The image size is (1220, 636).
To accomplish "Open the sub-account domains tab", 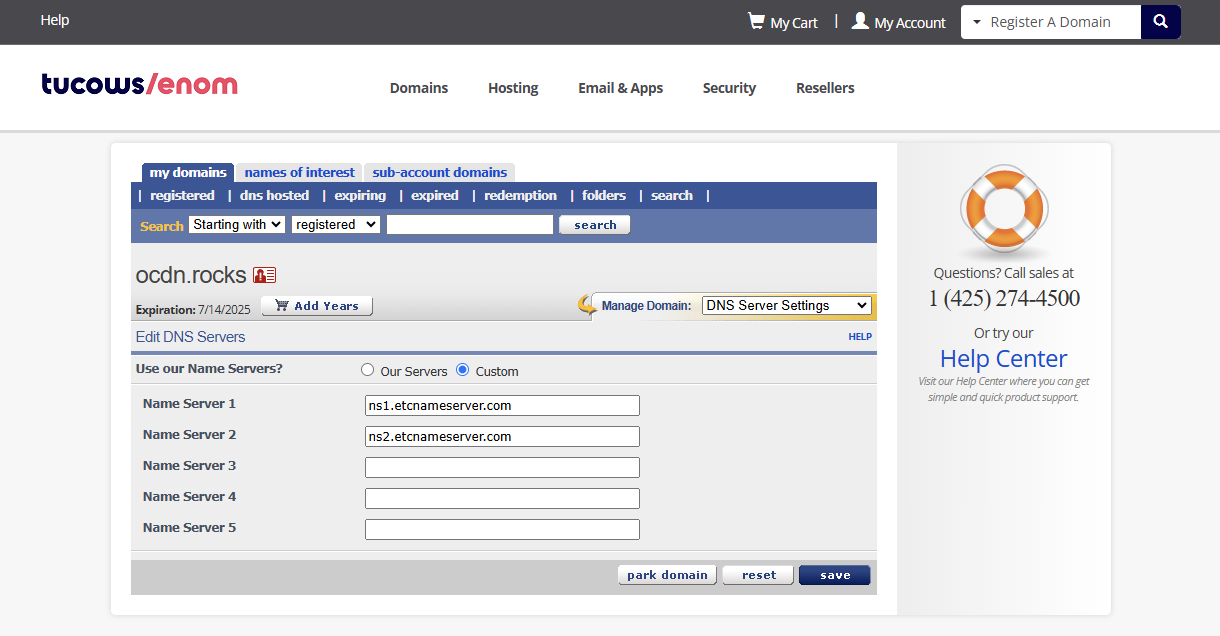I will [439, 172].
